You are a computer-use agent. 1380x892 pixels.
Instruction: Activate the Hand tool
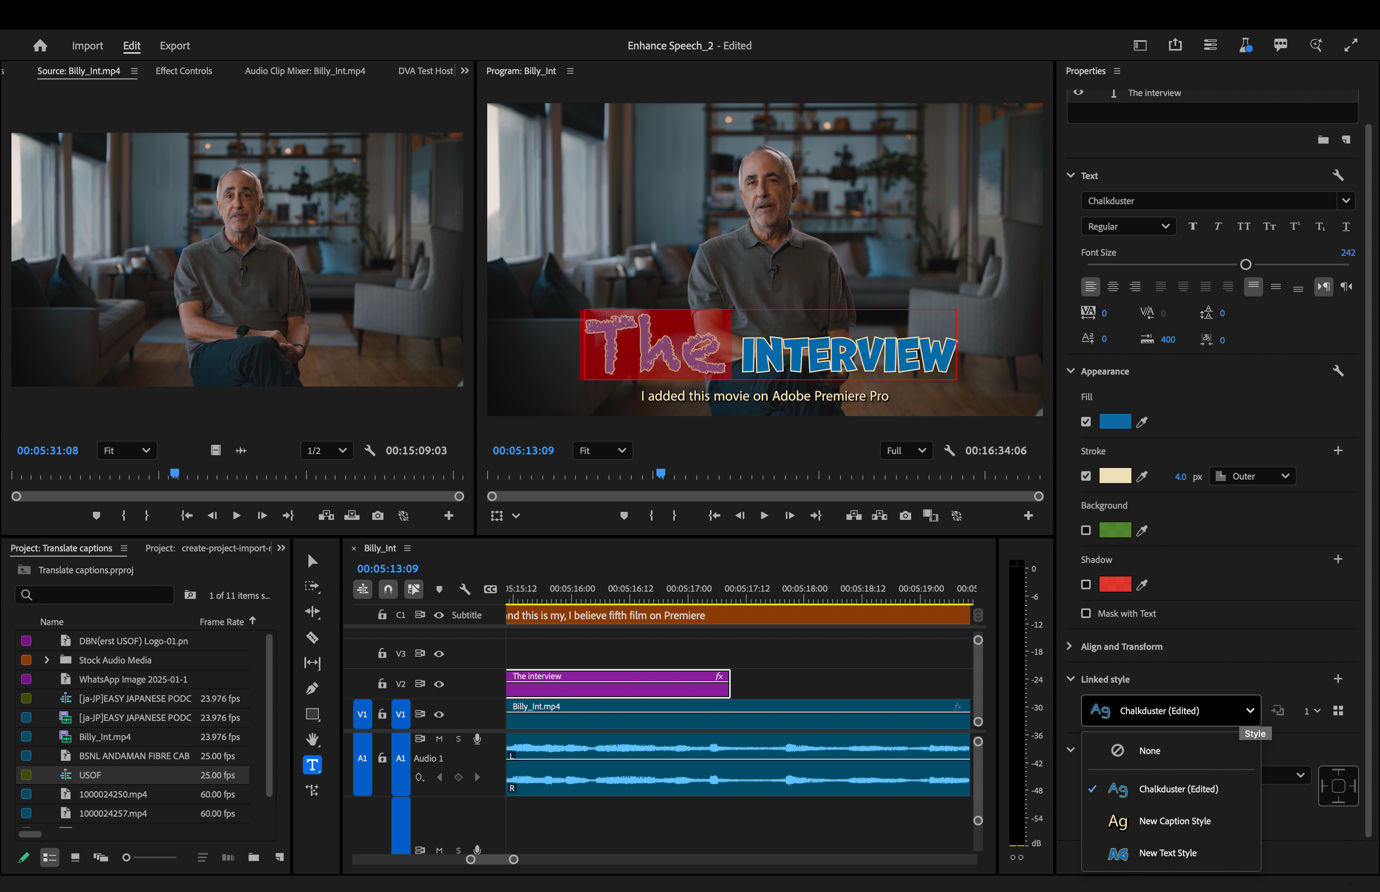(x=312, y=739)
